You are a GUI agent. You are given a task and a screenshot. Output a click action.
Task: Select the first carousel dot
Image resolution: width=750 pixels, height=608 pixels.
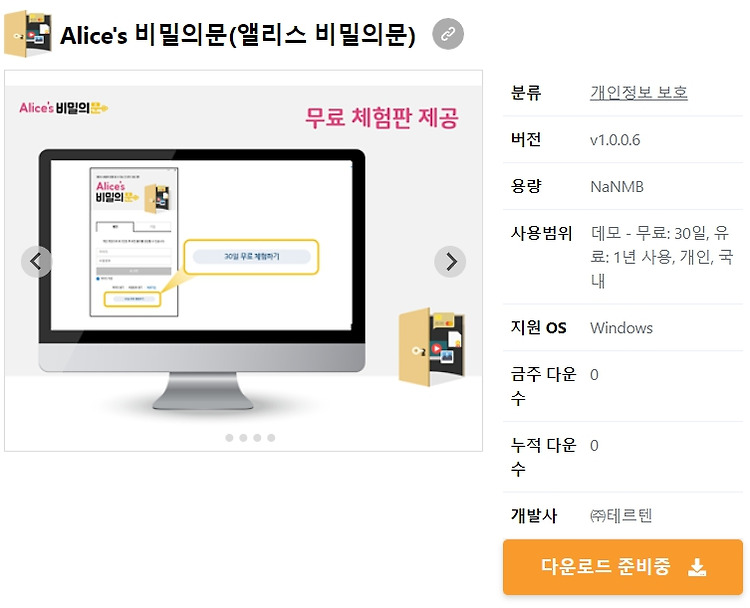point(229,438)
